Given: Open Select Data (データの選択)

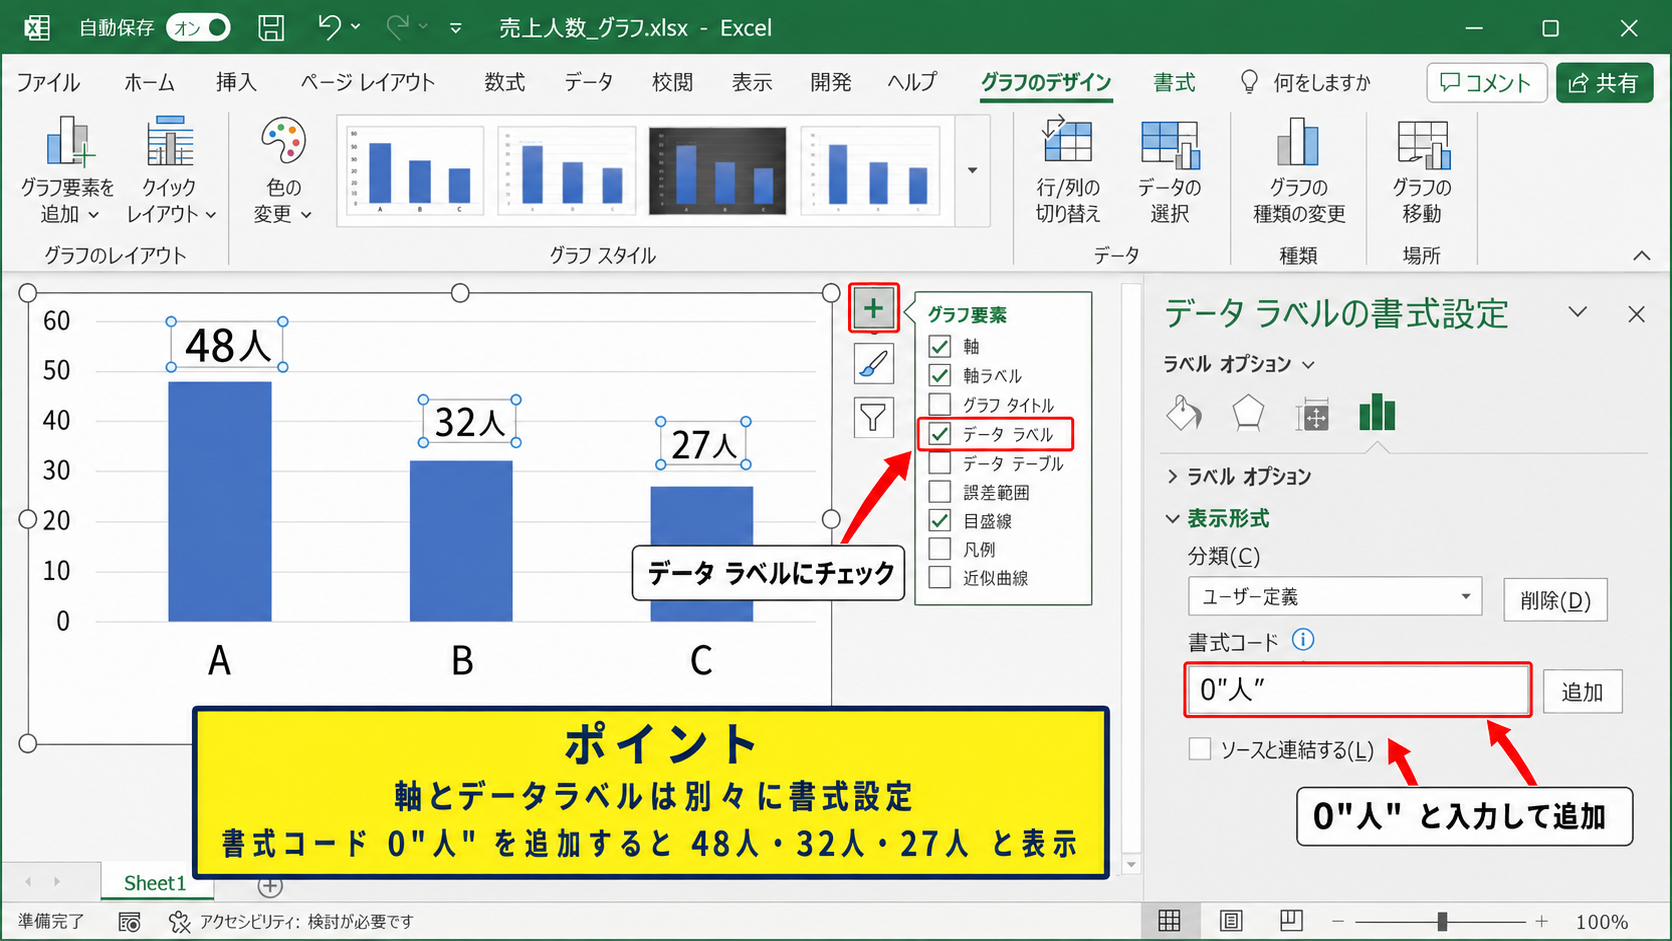Looking at the screenshot, I should pyautogui.click(x=1169, y=170).
